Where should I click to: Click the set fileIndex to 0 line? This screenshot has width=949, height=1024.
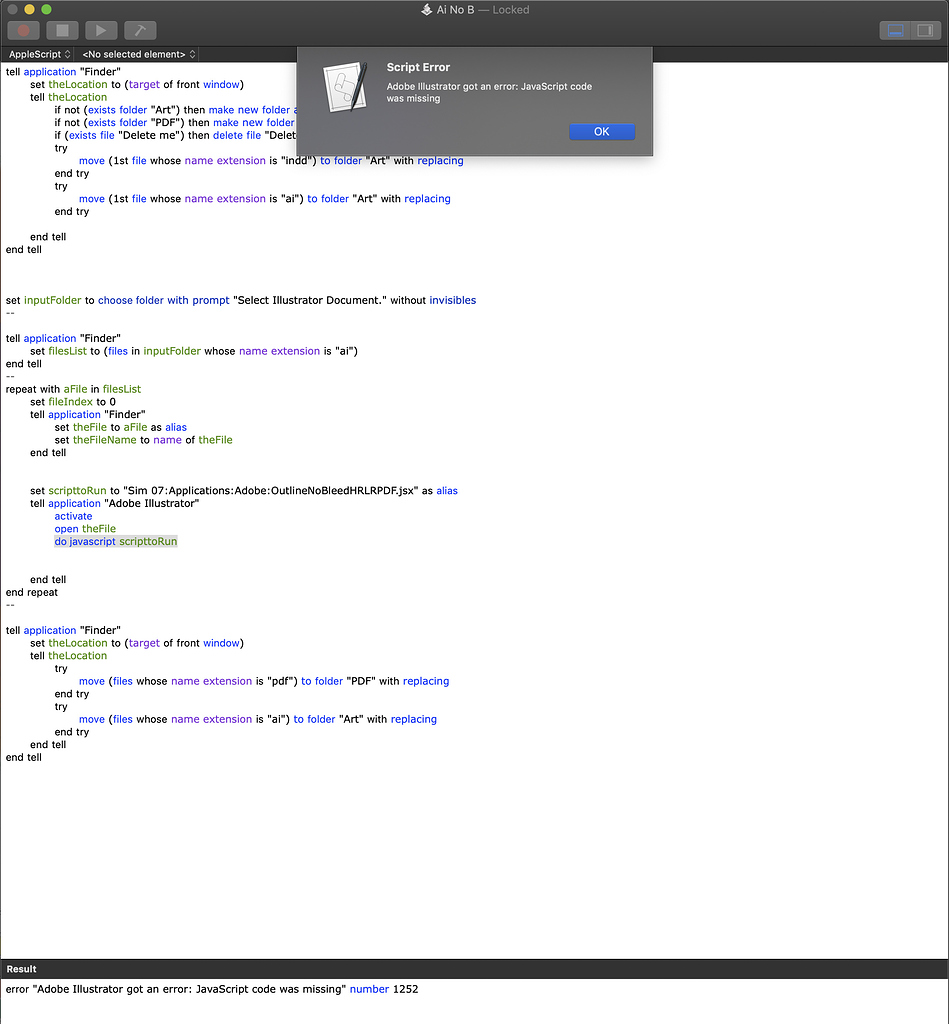tap(72, 402)
